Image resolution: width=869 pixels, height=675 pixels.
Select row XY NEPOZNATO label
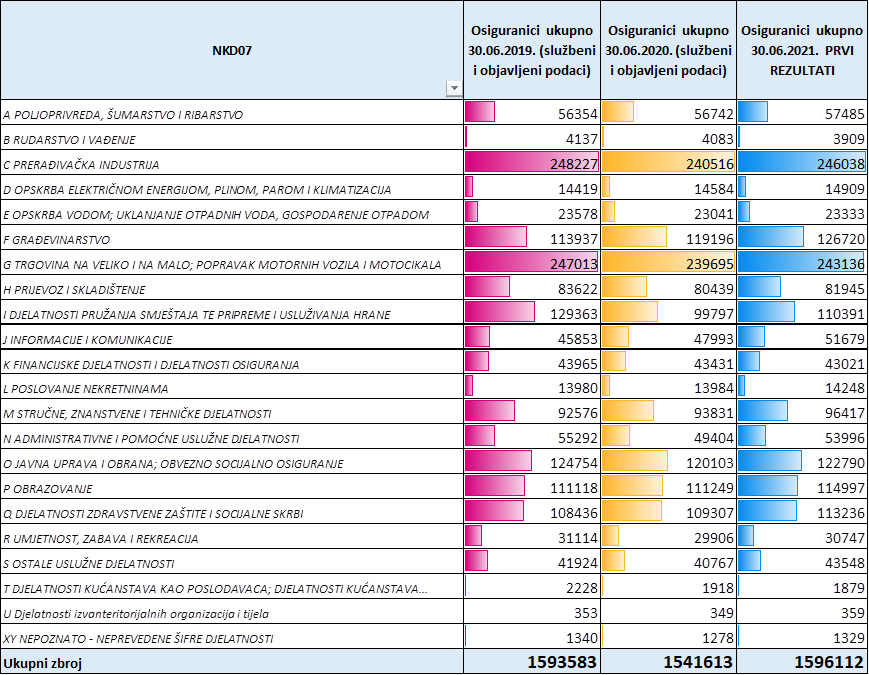coord(138,639)
